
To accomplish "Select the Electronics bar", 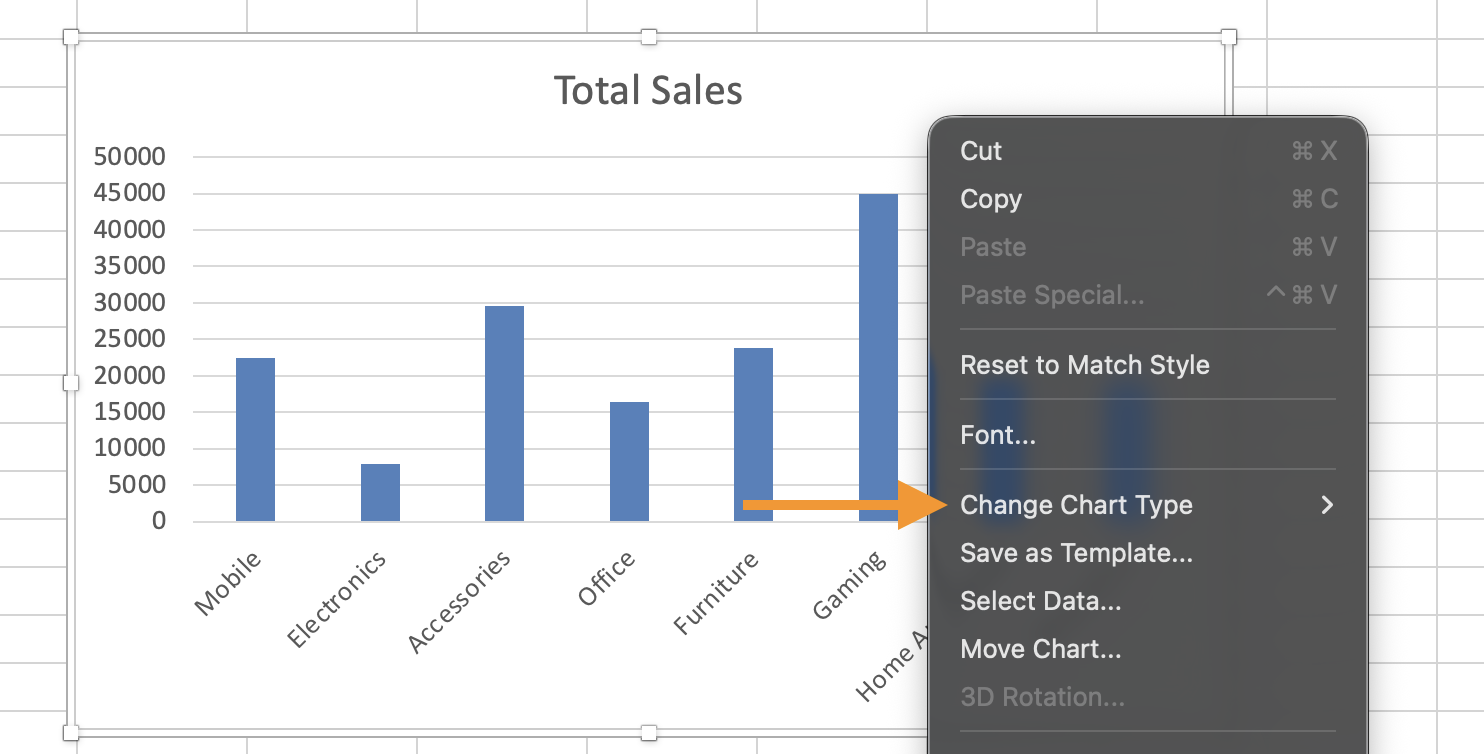I will tap(380, 492).
